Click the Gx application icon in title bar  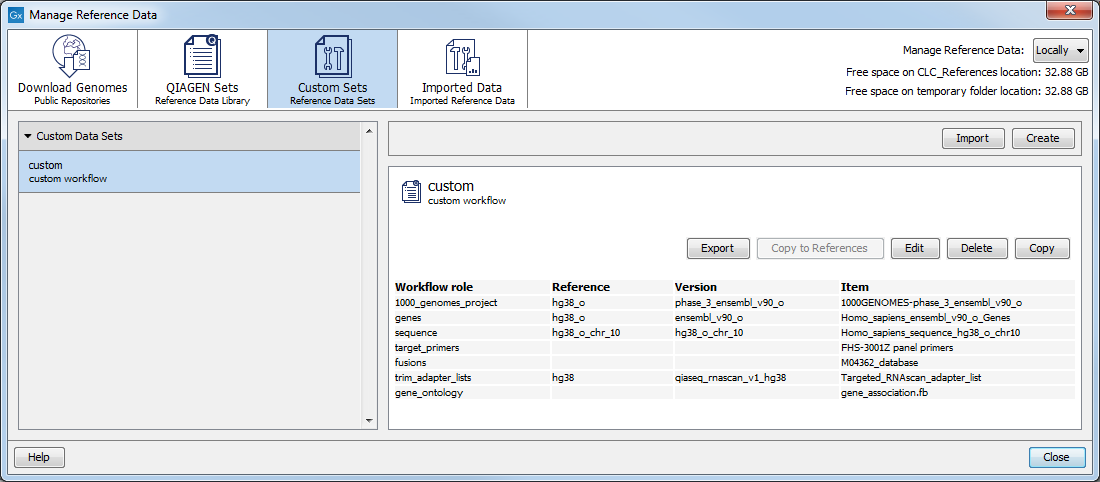(16, 15)
